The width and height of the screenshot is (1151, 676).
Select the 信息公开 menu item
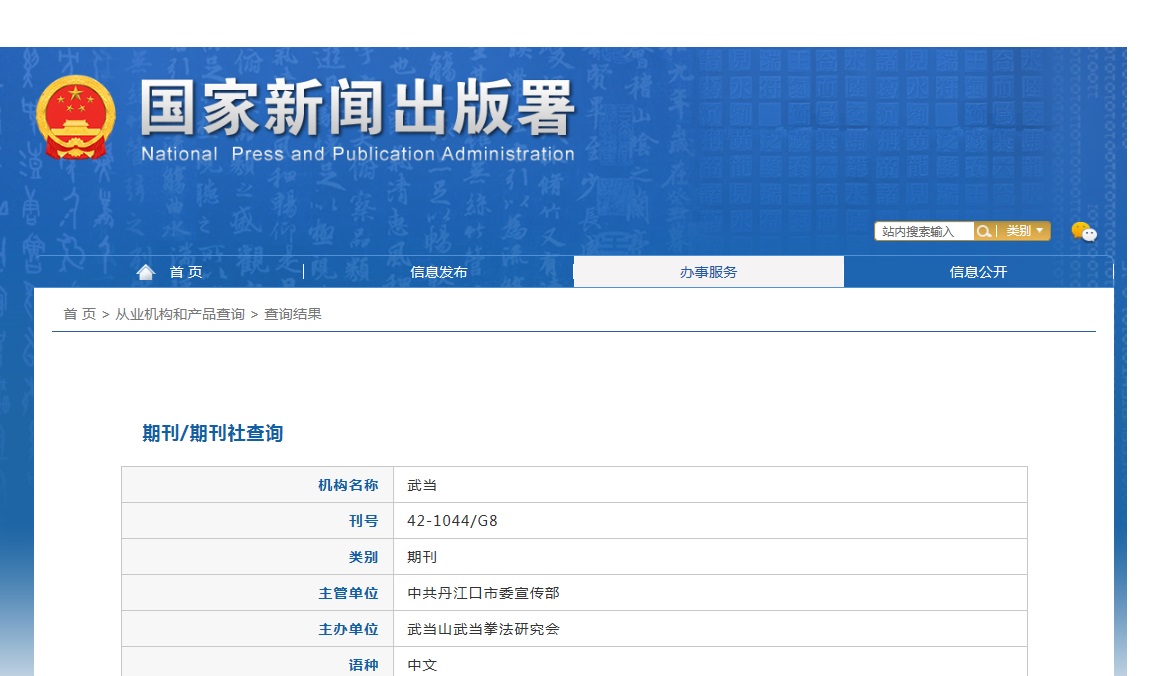[x=978, y=270]
